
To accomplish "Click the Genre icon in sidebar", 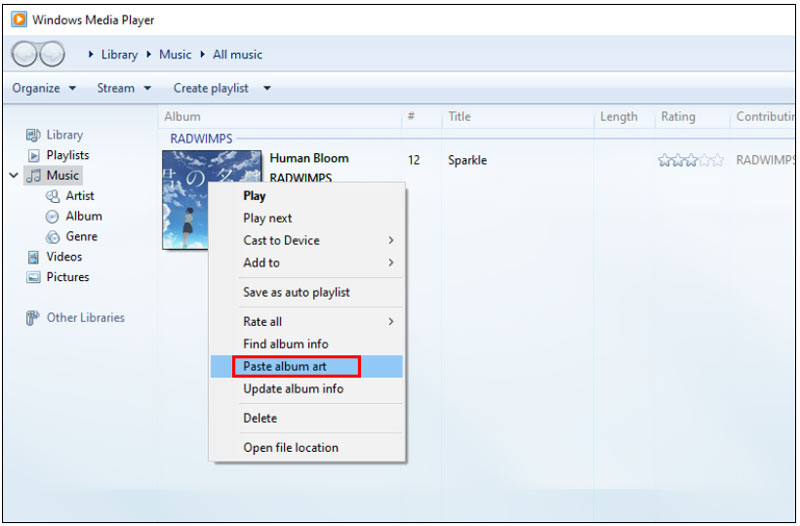I will point(53,237).
